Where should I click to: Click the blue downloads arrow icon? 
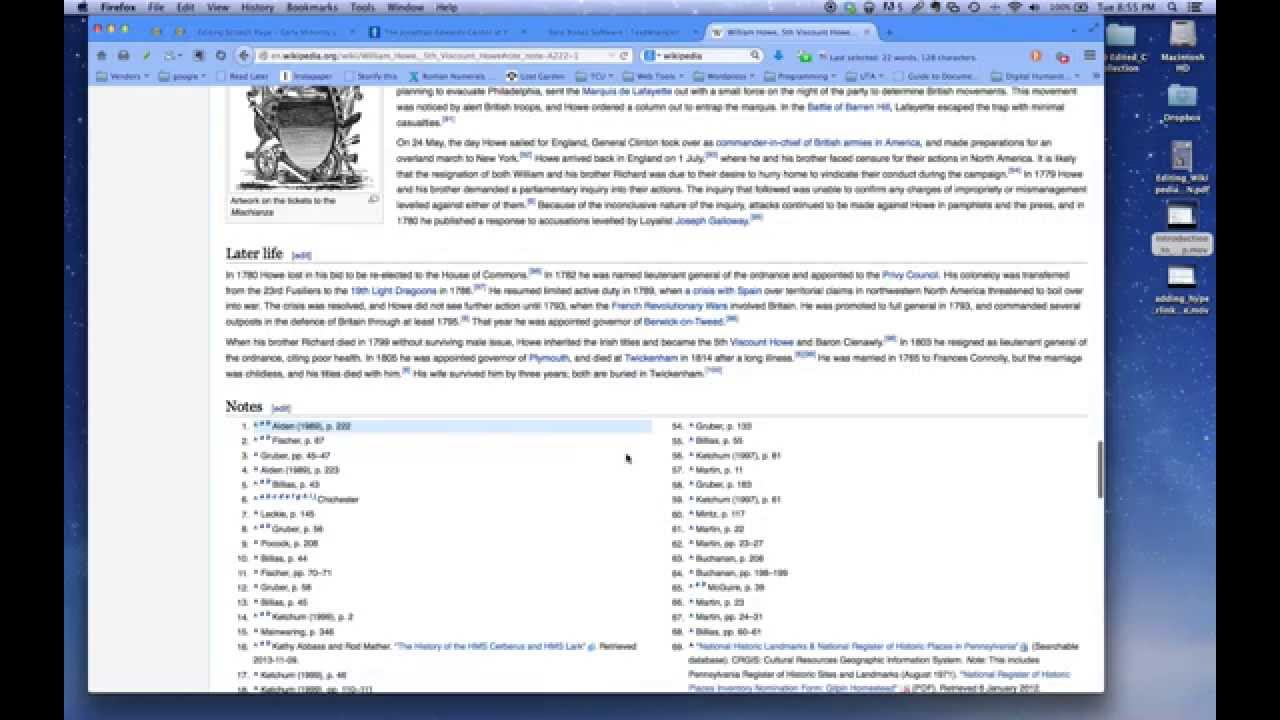[x=778, y=56]
